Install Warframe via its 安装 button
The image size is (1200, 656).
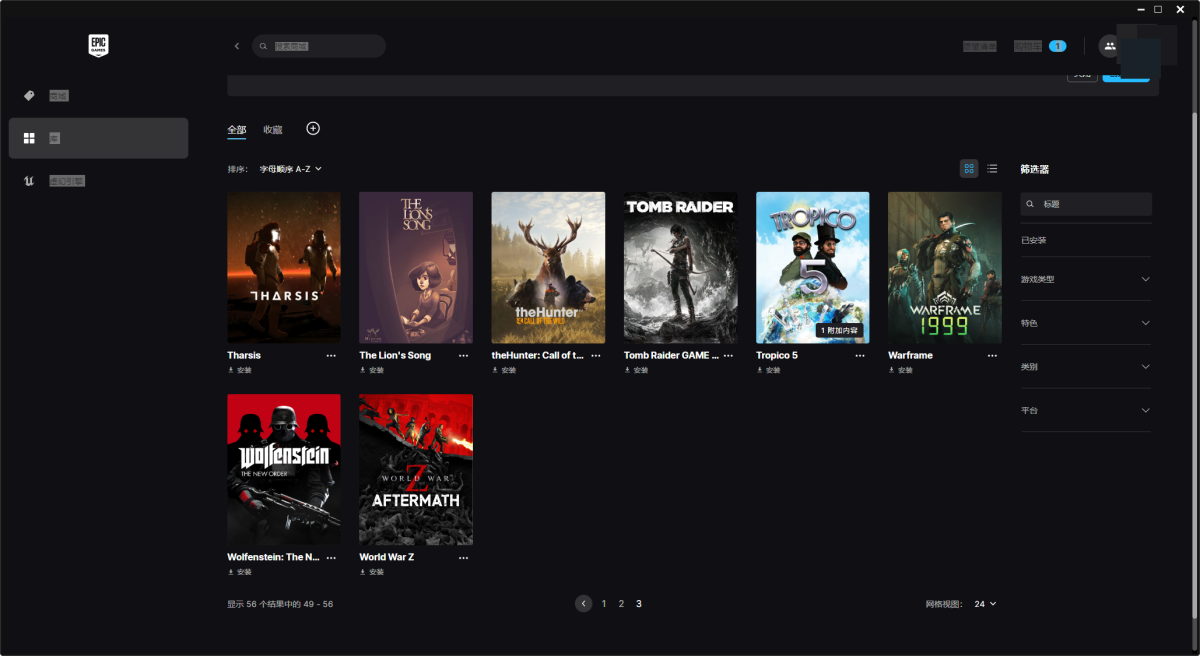(901, 370)
